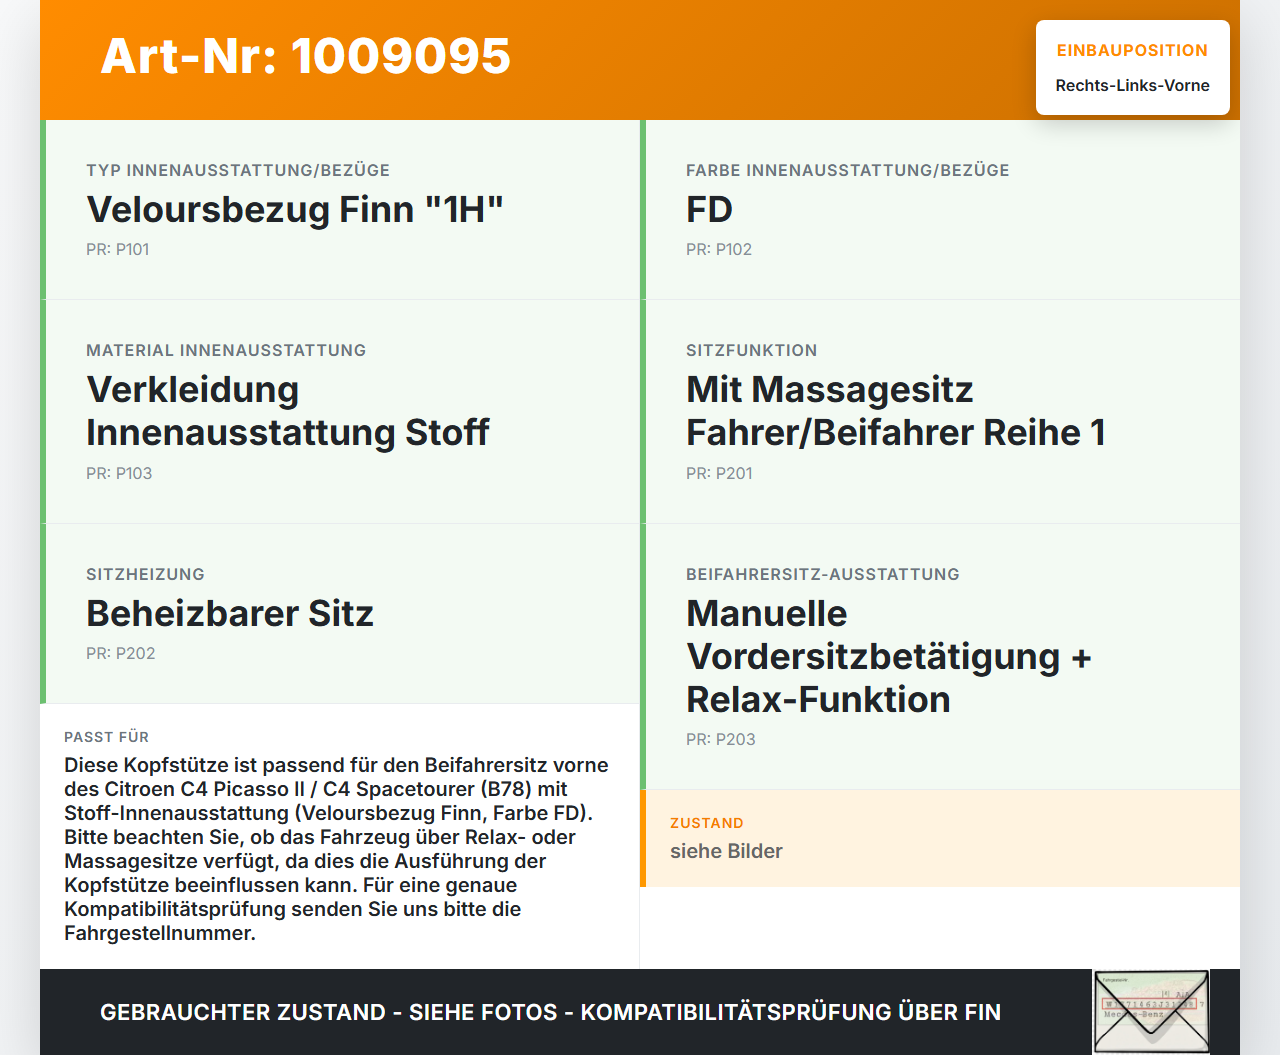Click the PR: P101 code
The width and height of the screenshot is (1280, 1055).
coord(118,249)
